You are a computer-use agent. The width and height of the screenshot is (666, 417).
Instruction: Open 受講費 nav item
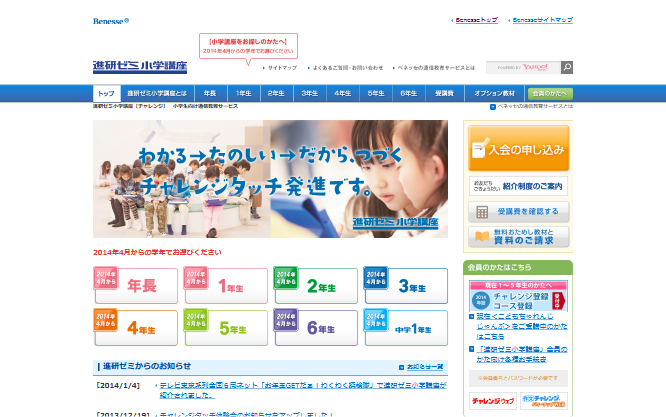(x=444, y=93)
